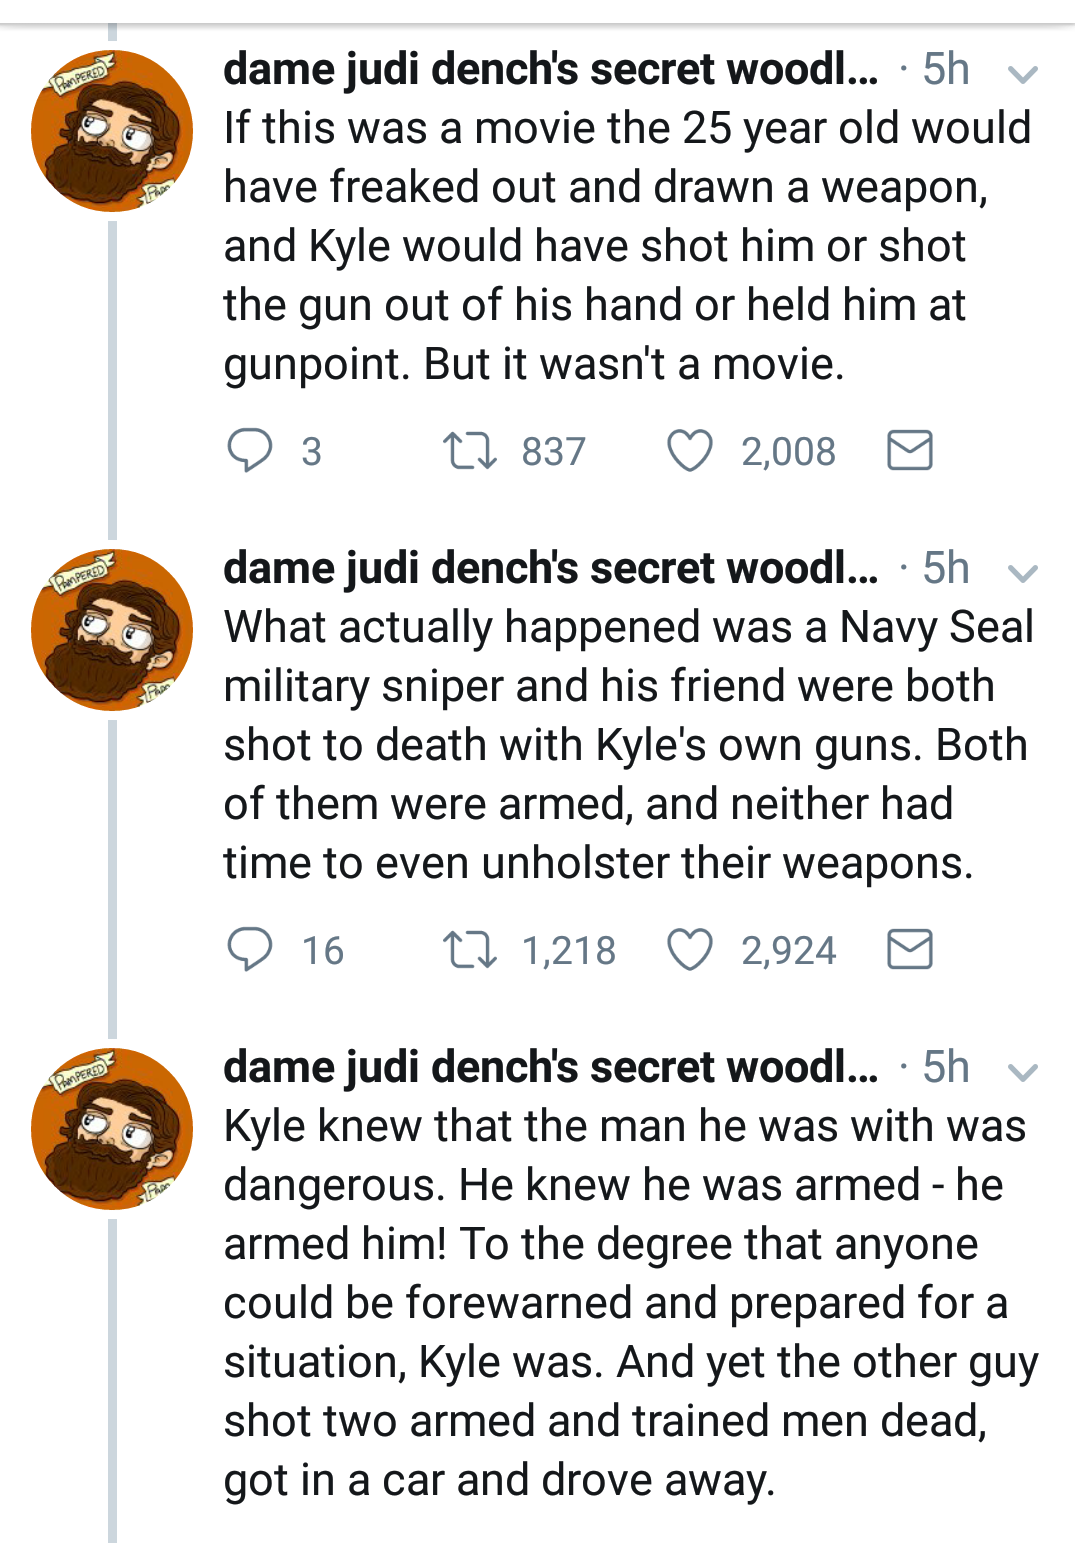The image size is (1075, 1543).
Task: Open the first tweet's chevron options menu
Action: pos(1022,74)
